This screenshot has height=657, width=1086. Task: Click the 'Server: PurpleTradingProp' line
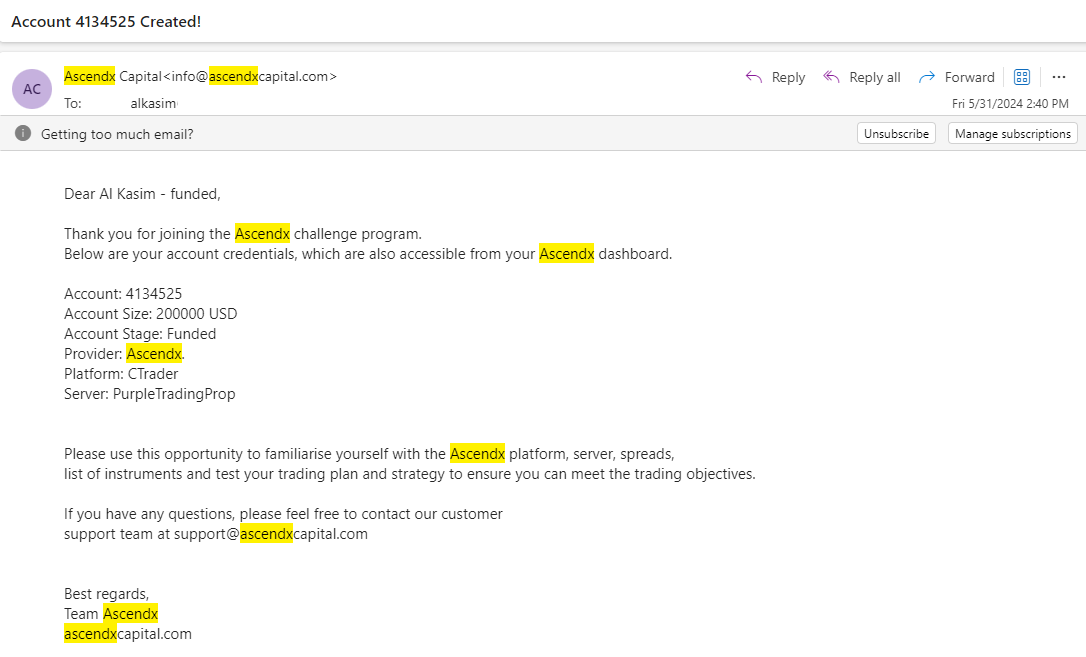[150, 394]
